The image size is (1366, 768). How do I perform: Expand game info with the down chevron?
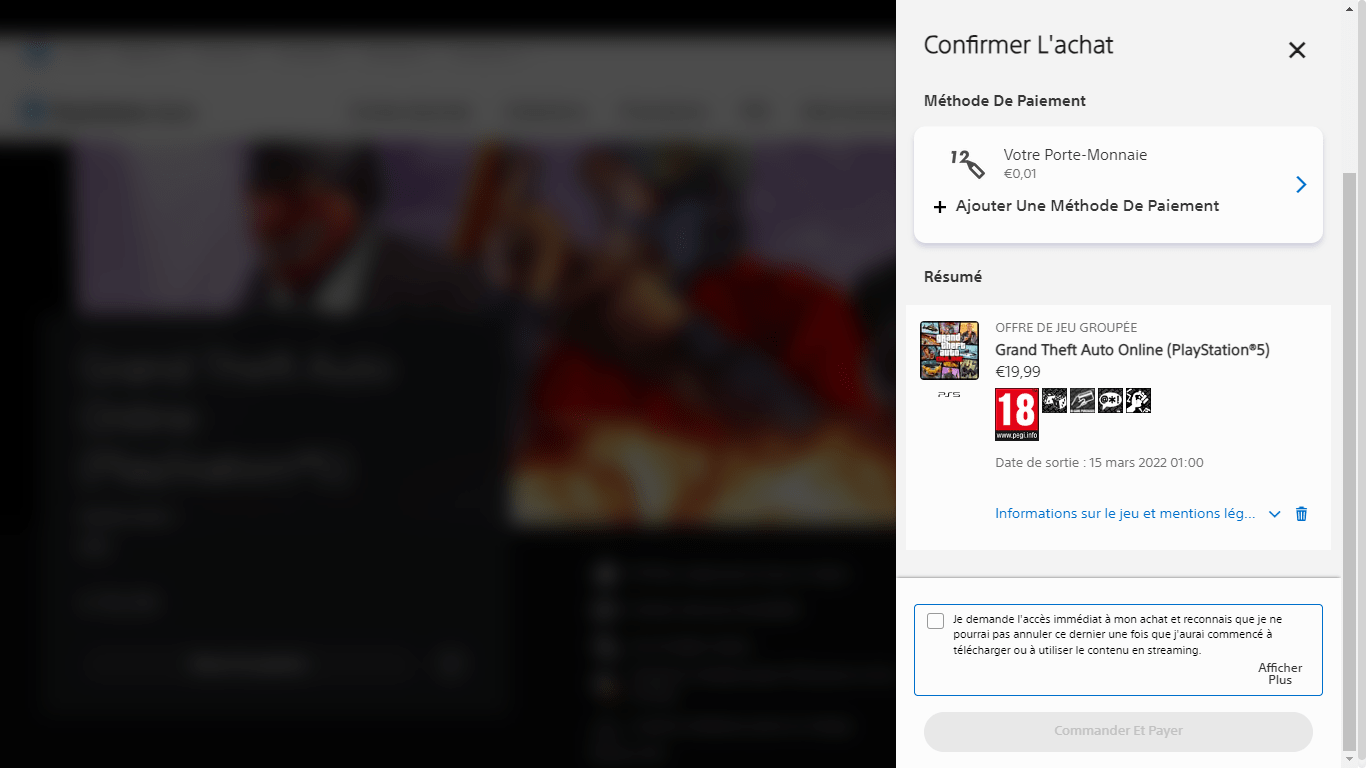pyautogui.click(x=1274, y=514)
